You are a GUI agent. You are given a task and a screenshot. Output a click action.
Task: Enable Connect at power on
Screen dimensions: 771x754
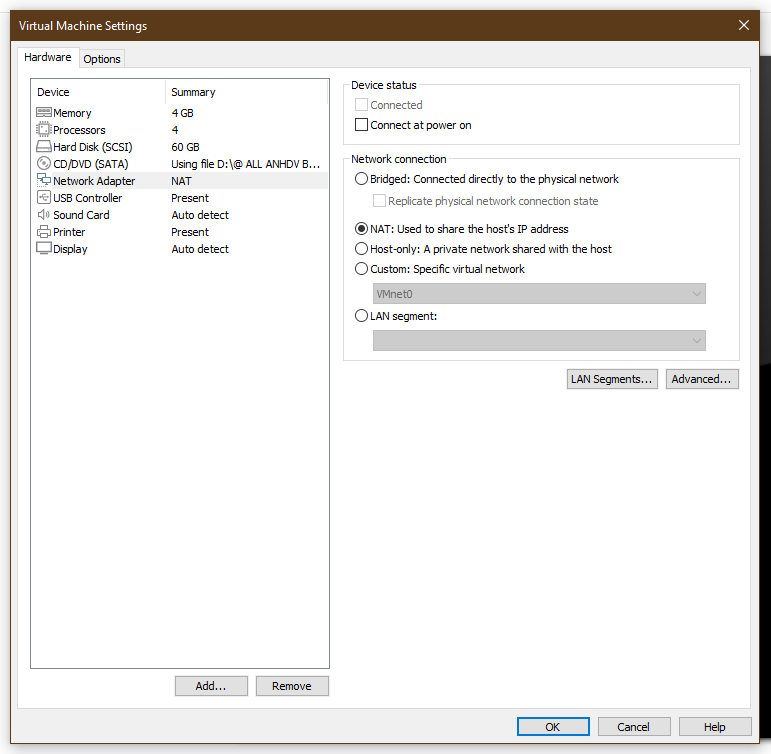point(361,125)
